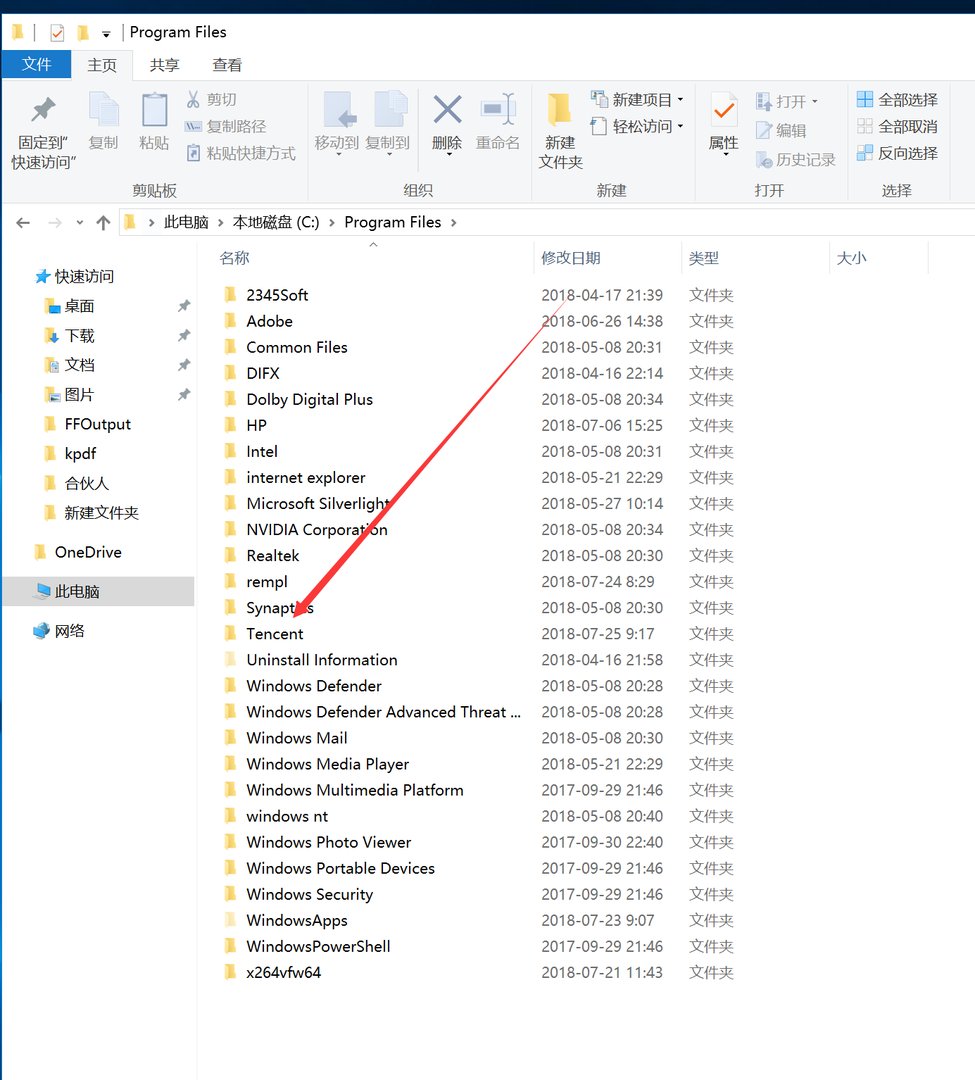The width and height of the screenshot is (975, 1080).
Task: Click the Paste icon in ribbon
Action: point(154,111)
